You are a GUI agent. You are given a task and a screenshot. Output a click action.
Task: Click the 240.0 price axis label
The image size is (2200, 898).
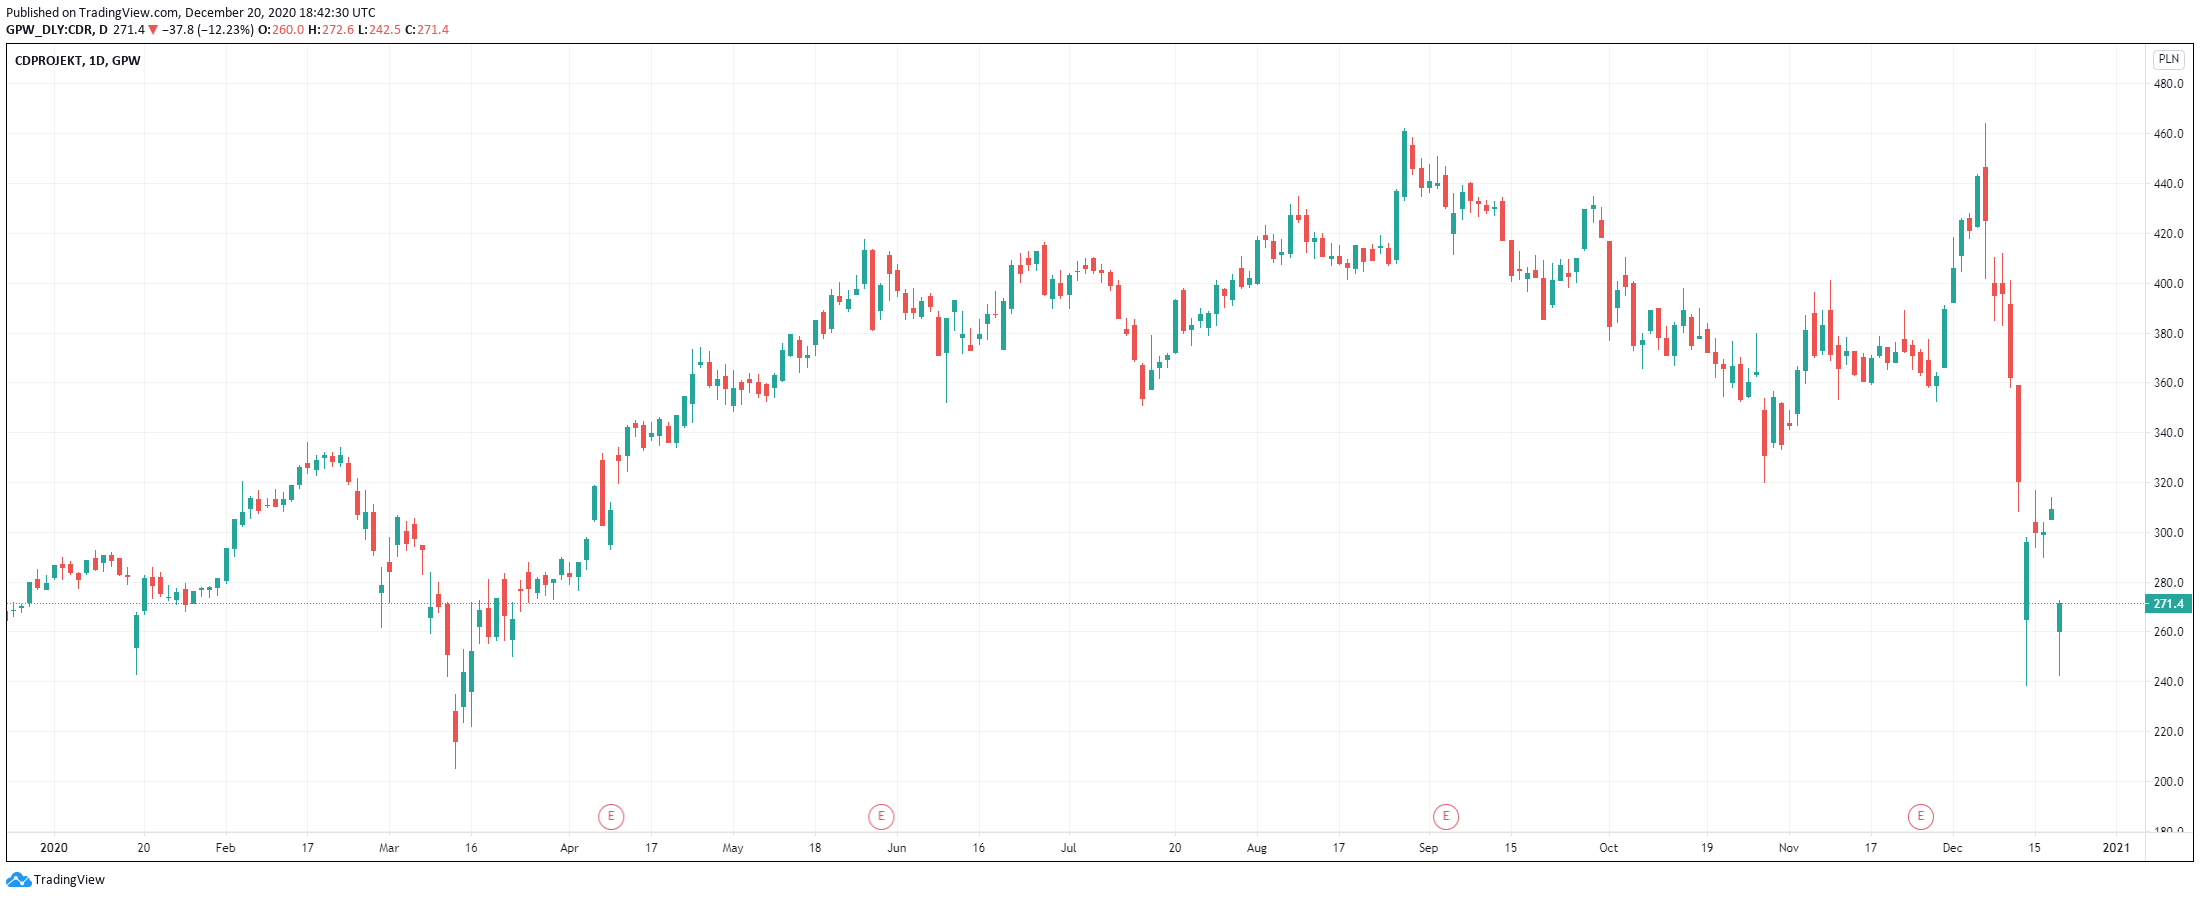2168,682
